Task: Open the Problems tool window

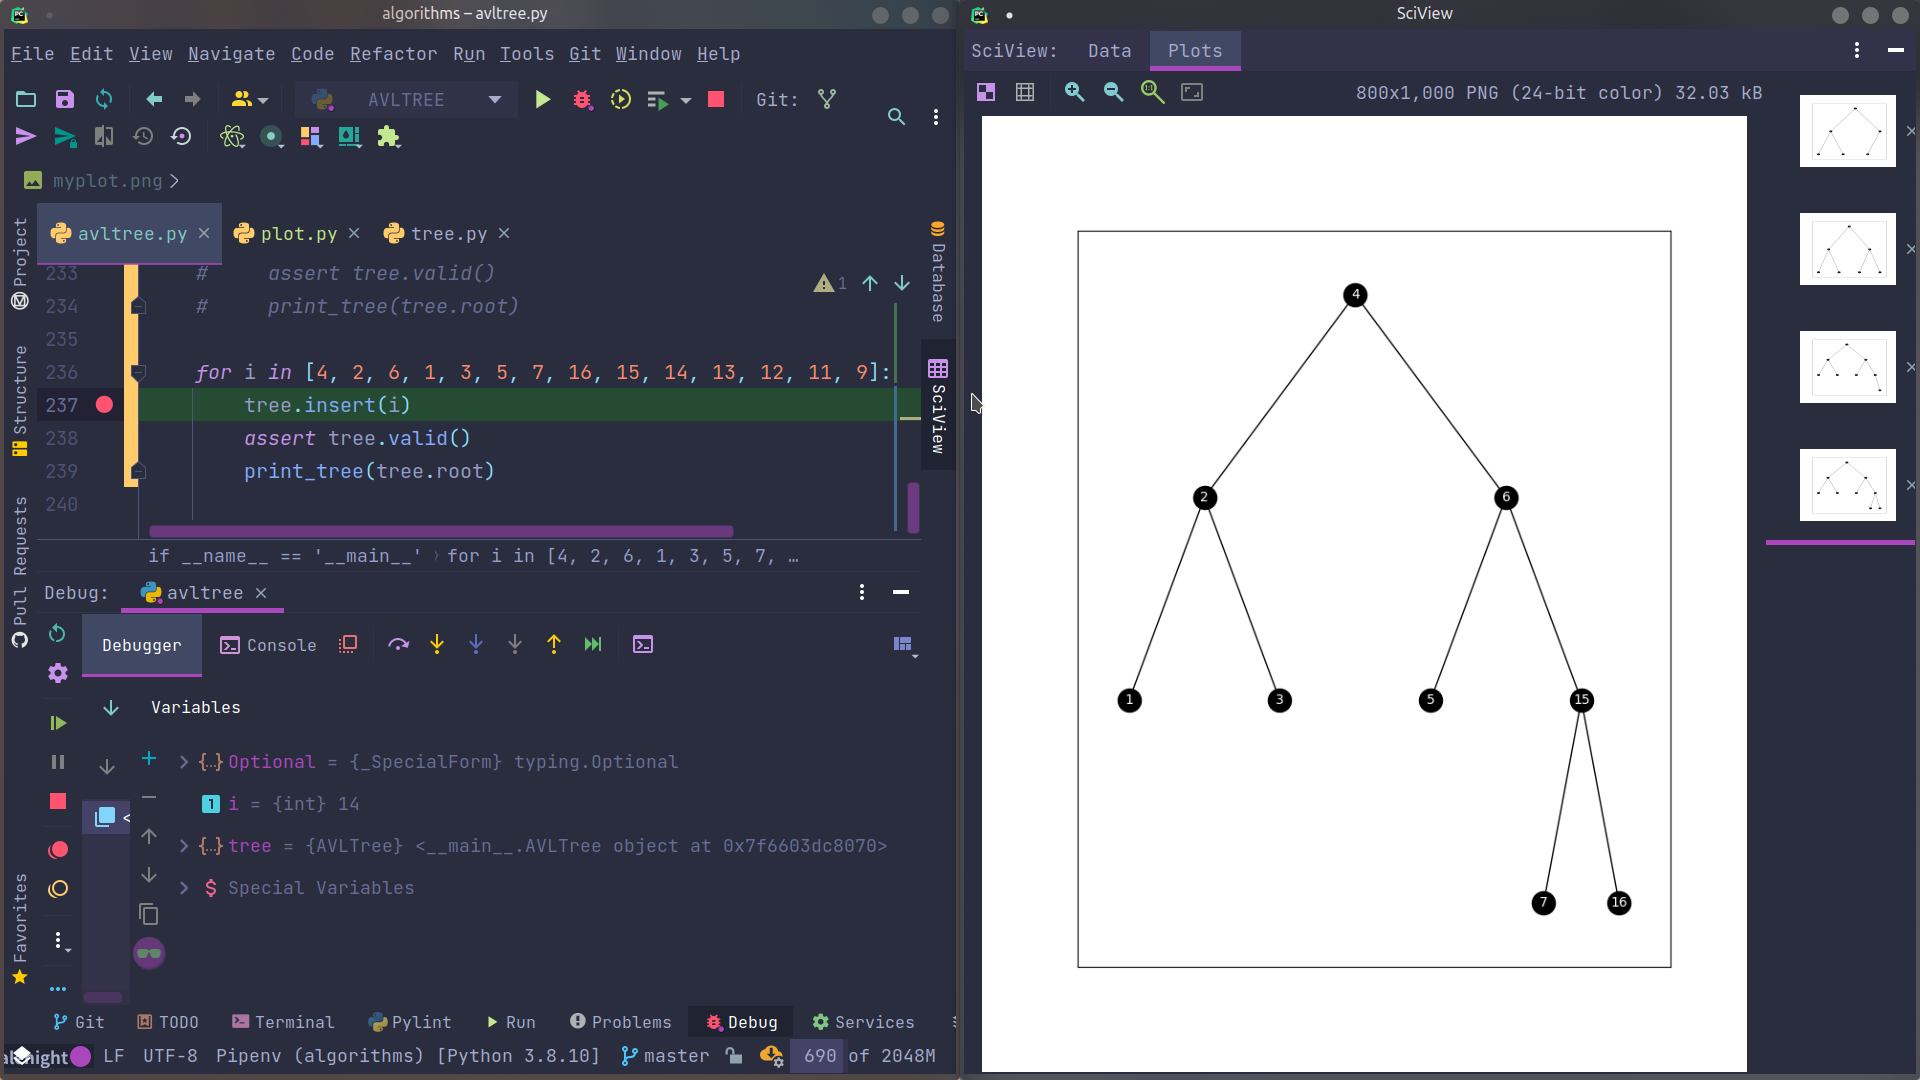Action: point(621,1022)
